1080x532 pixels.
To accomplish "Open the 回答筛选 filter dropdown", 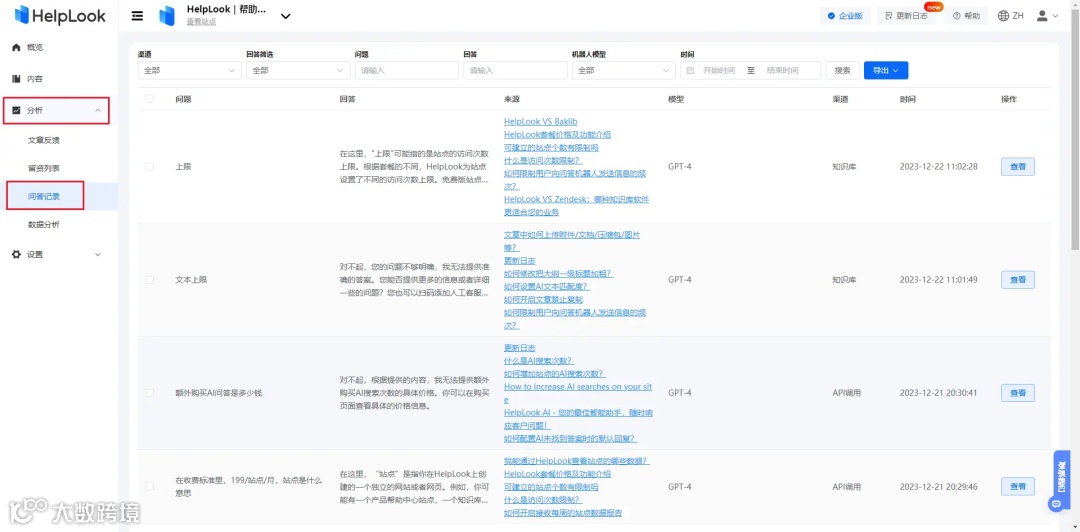I will (x=298, y=70).
